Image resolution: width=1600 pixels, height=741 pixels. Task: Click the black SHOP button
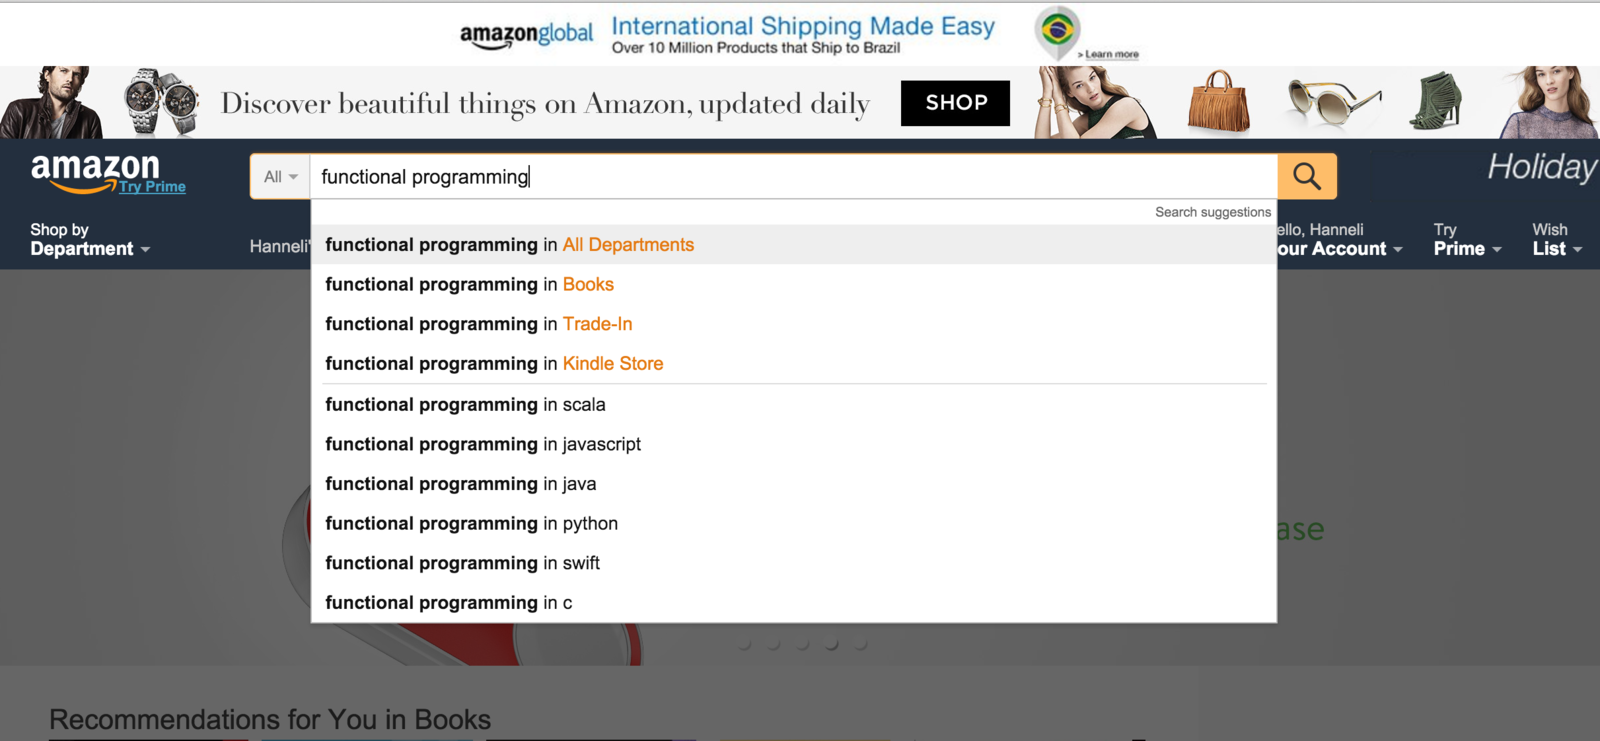[955, 103]
